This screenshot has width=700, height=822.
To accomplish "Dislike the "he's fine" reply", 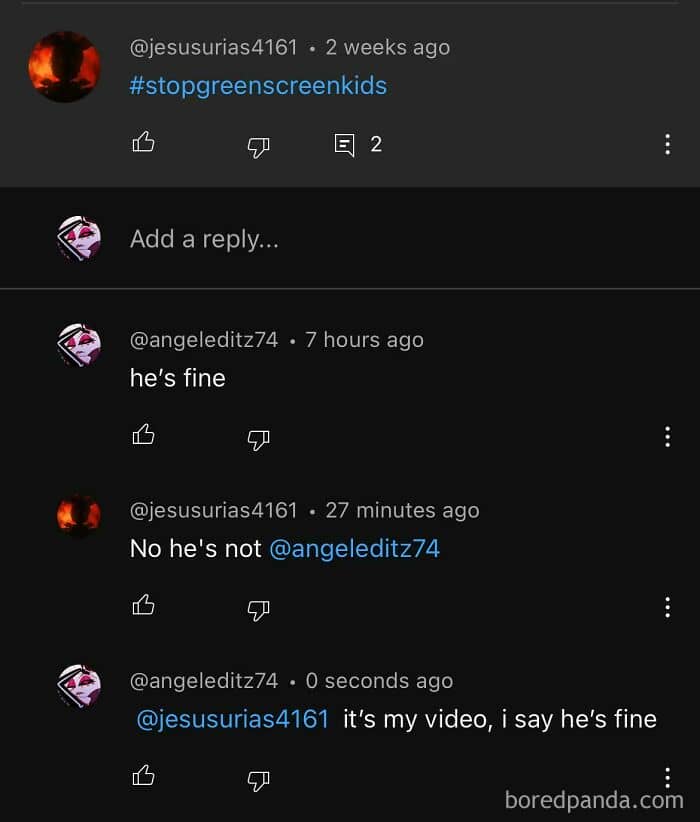I will pos(258,437).
